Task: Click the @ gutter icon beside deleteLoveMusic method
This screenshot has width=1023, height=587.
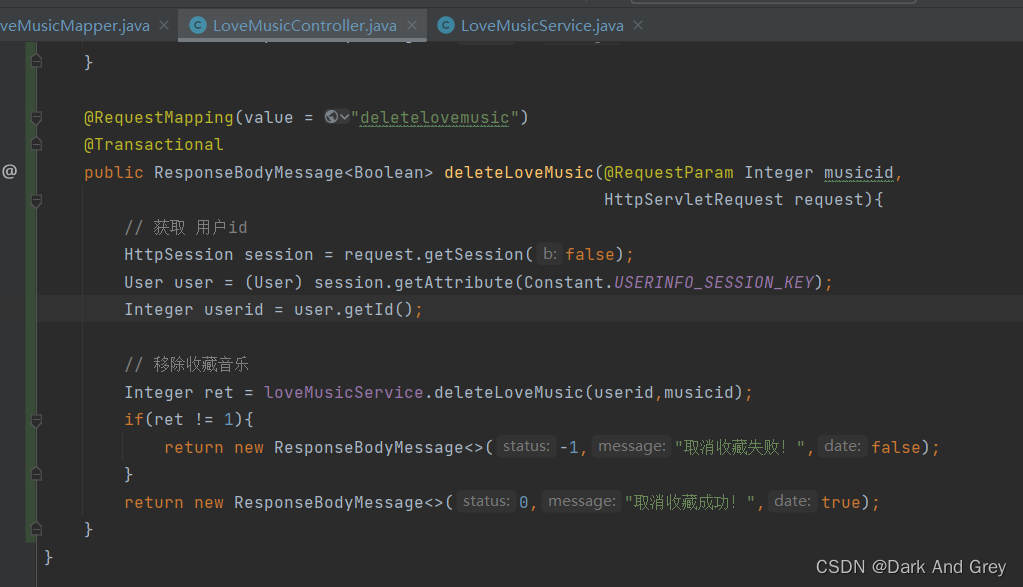Action: (10, 172)
